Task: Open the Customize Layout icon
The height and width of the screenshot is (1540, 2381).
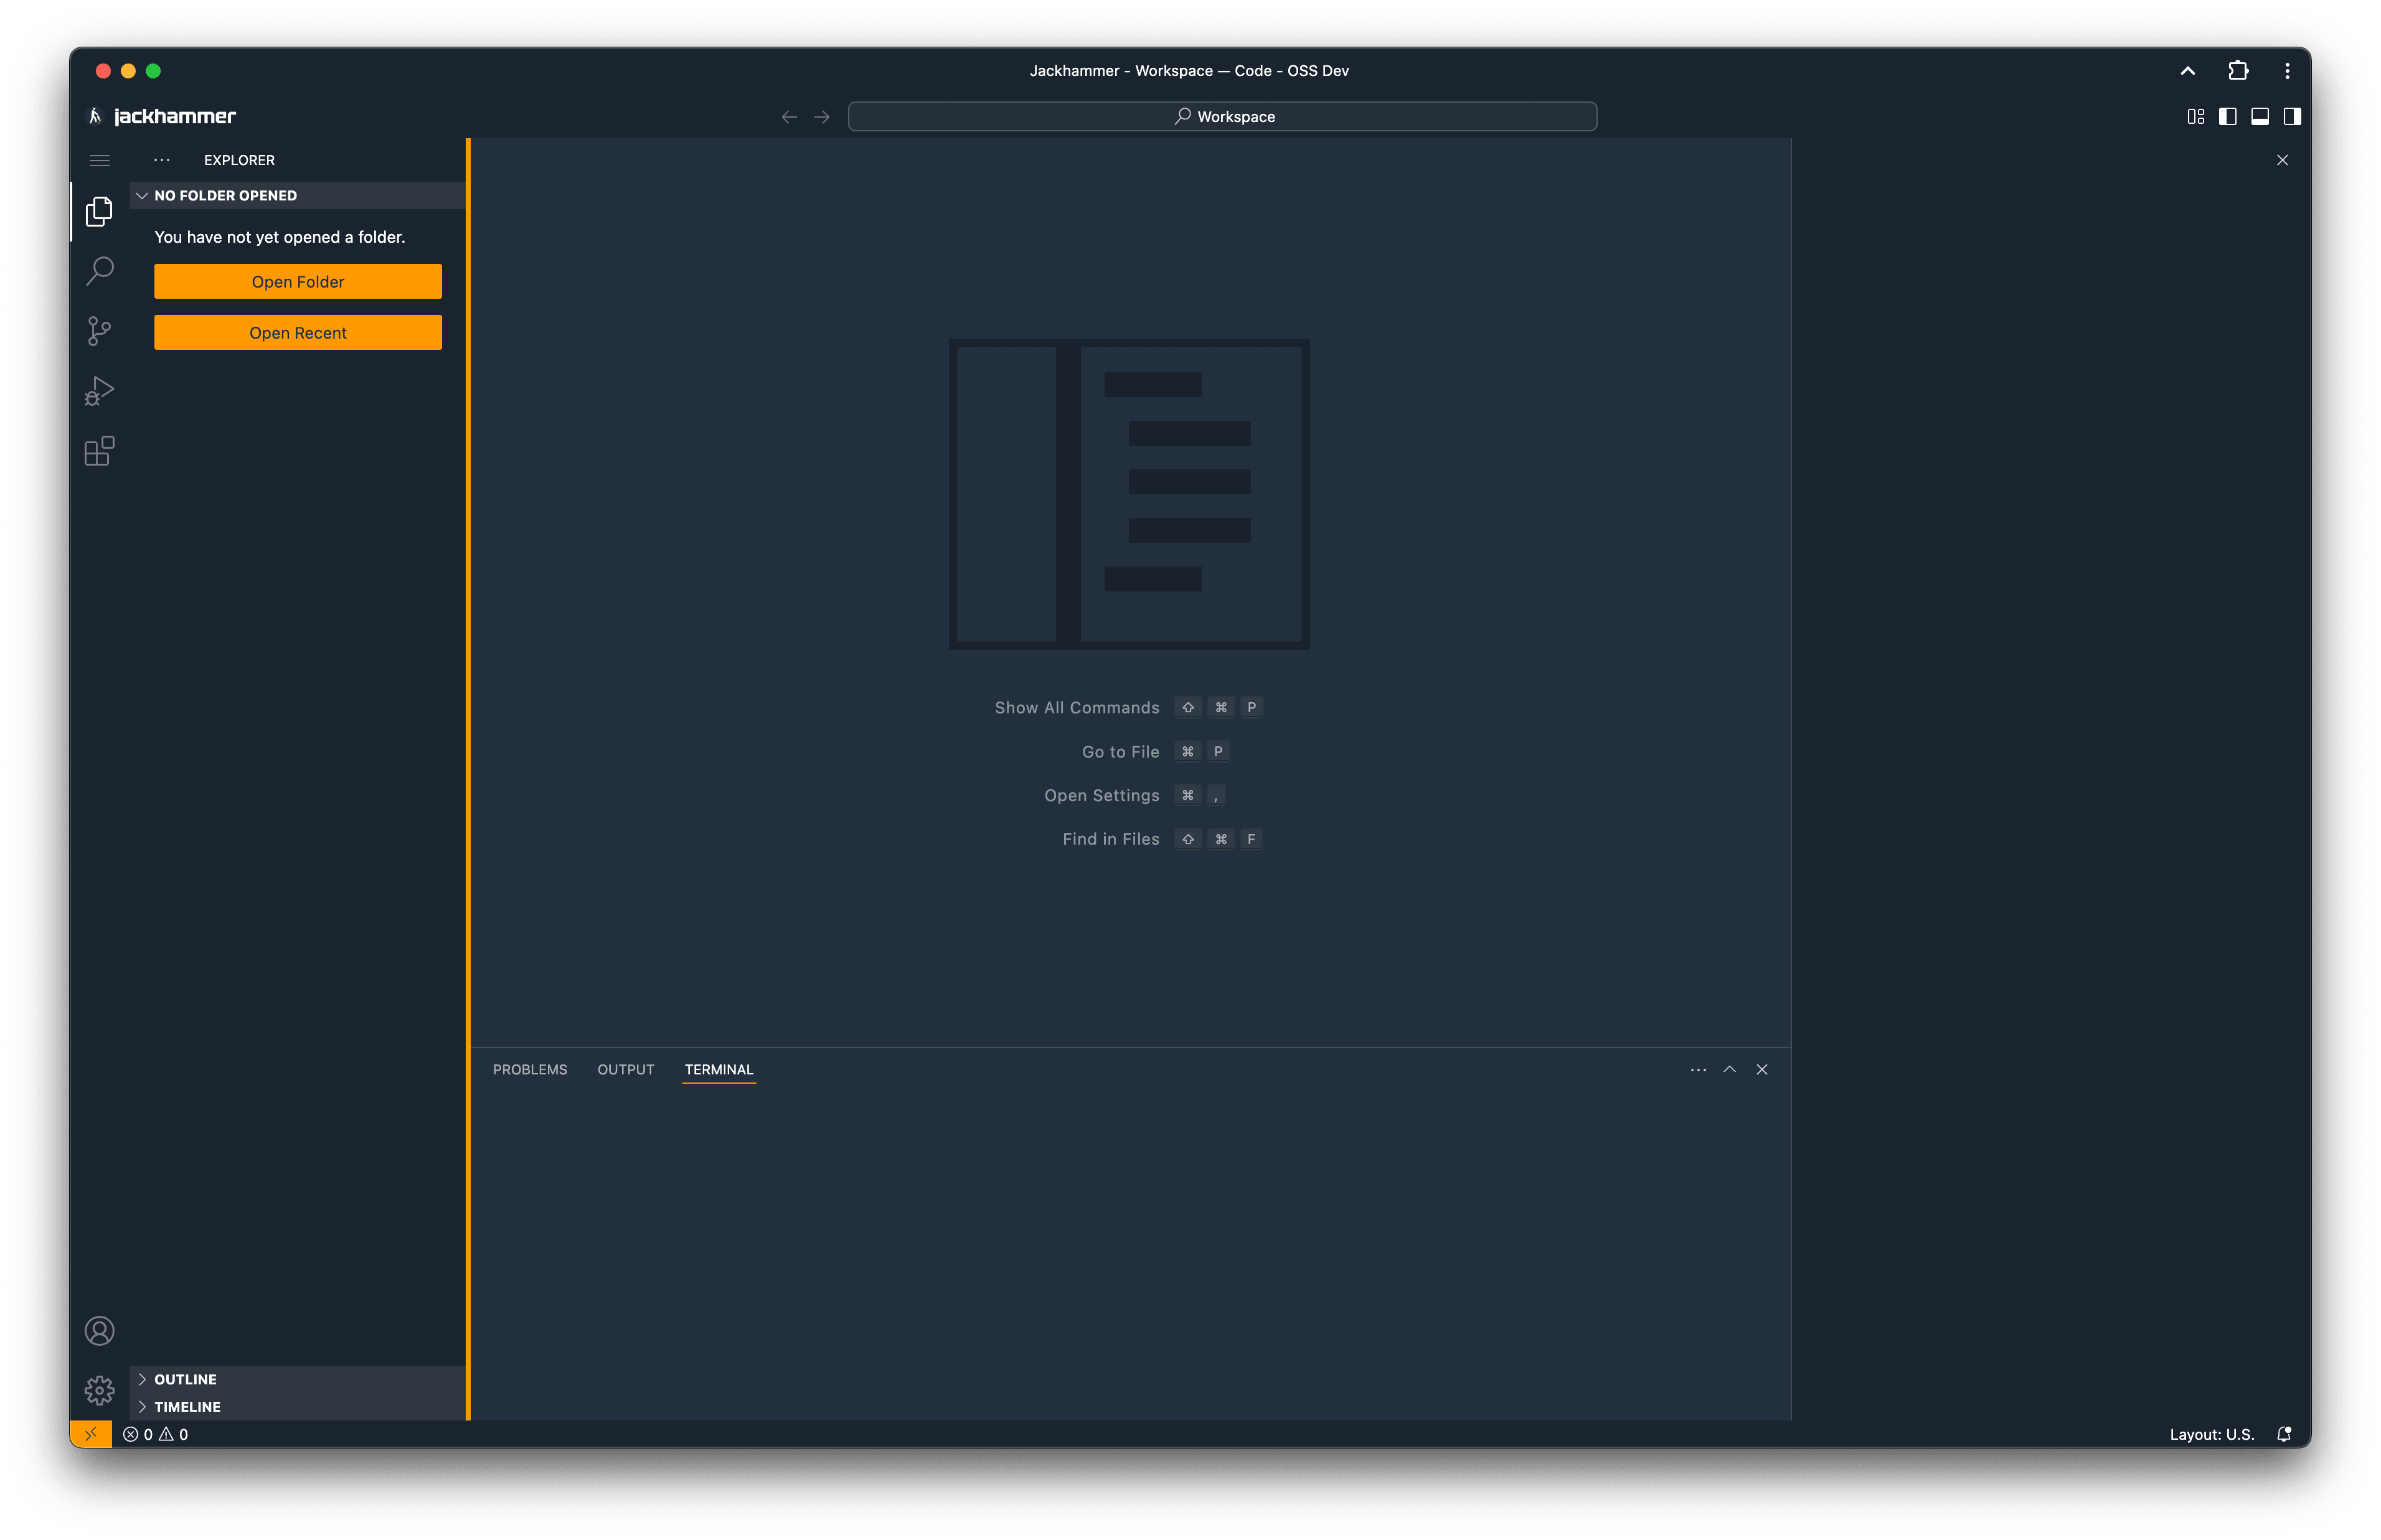Action: pyautogui.click(x=2196, y=117)
